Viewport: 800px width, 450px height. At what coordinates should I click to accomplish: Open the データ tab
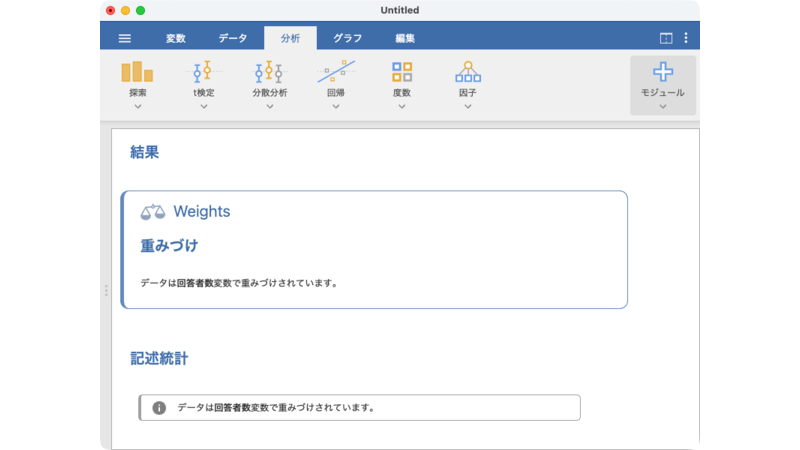coord(233,38)
